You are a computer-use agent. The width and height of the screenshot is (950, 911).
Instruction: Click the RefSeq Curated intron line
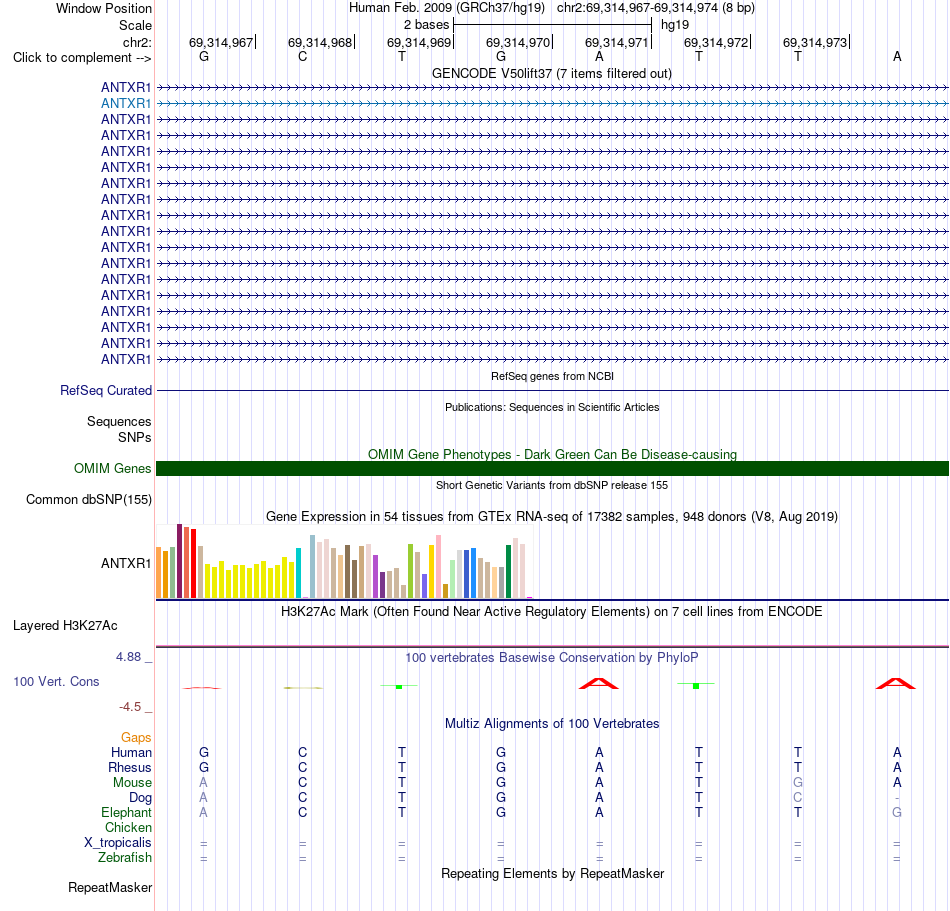(x=552, y=391)
